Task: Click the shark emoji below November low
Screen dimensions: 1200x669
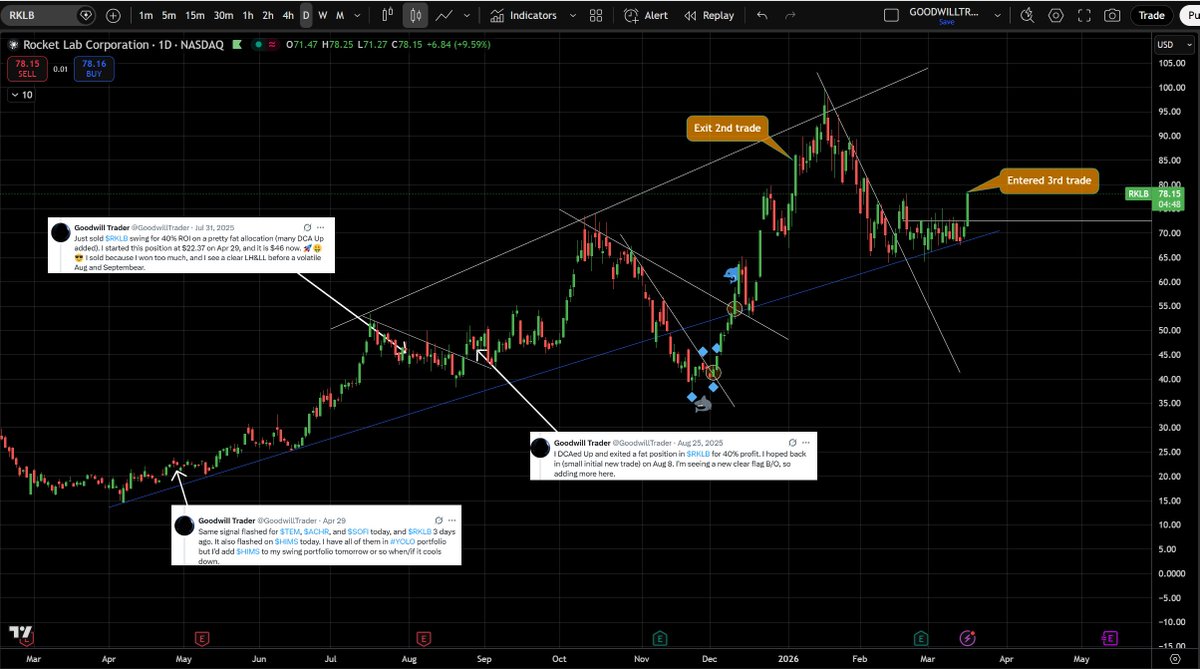Action: (703, 403)
